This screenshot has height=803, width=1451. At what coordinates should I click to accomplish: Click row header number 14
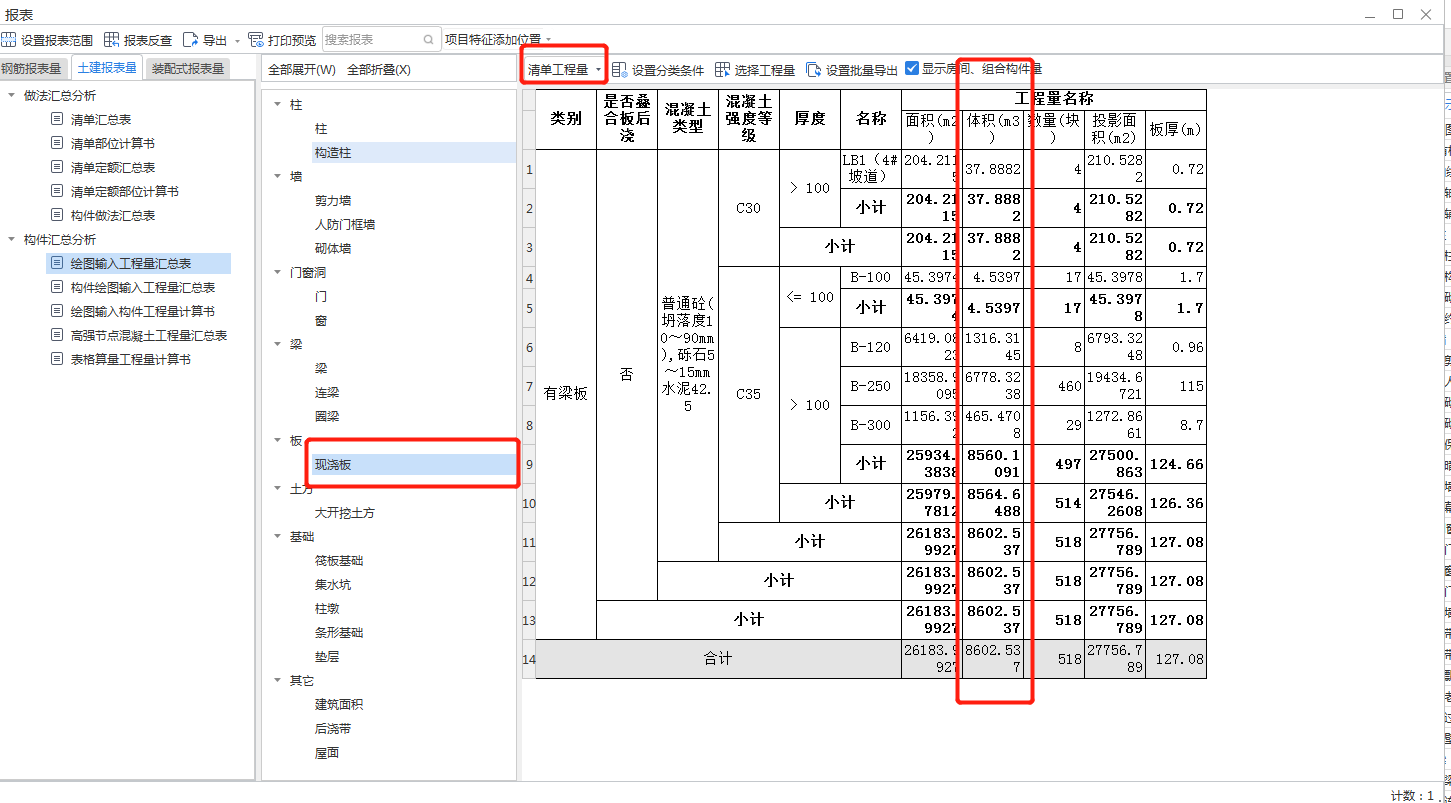point(529,659)
